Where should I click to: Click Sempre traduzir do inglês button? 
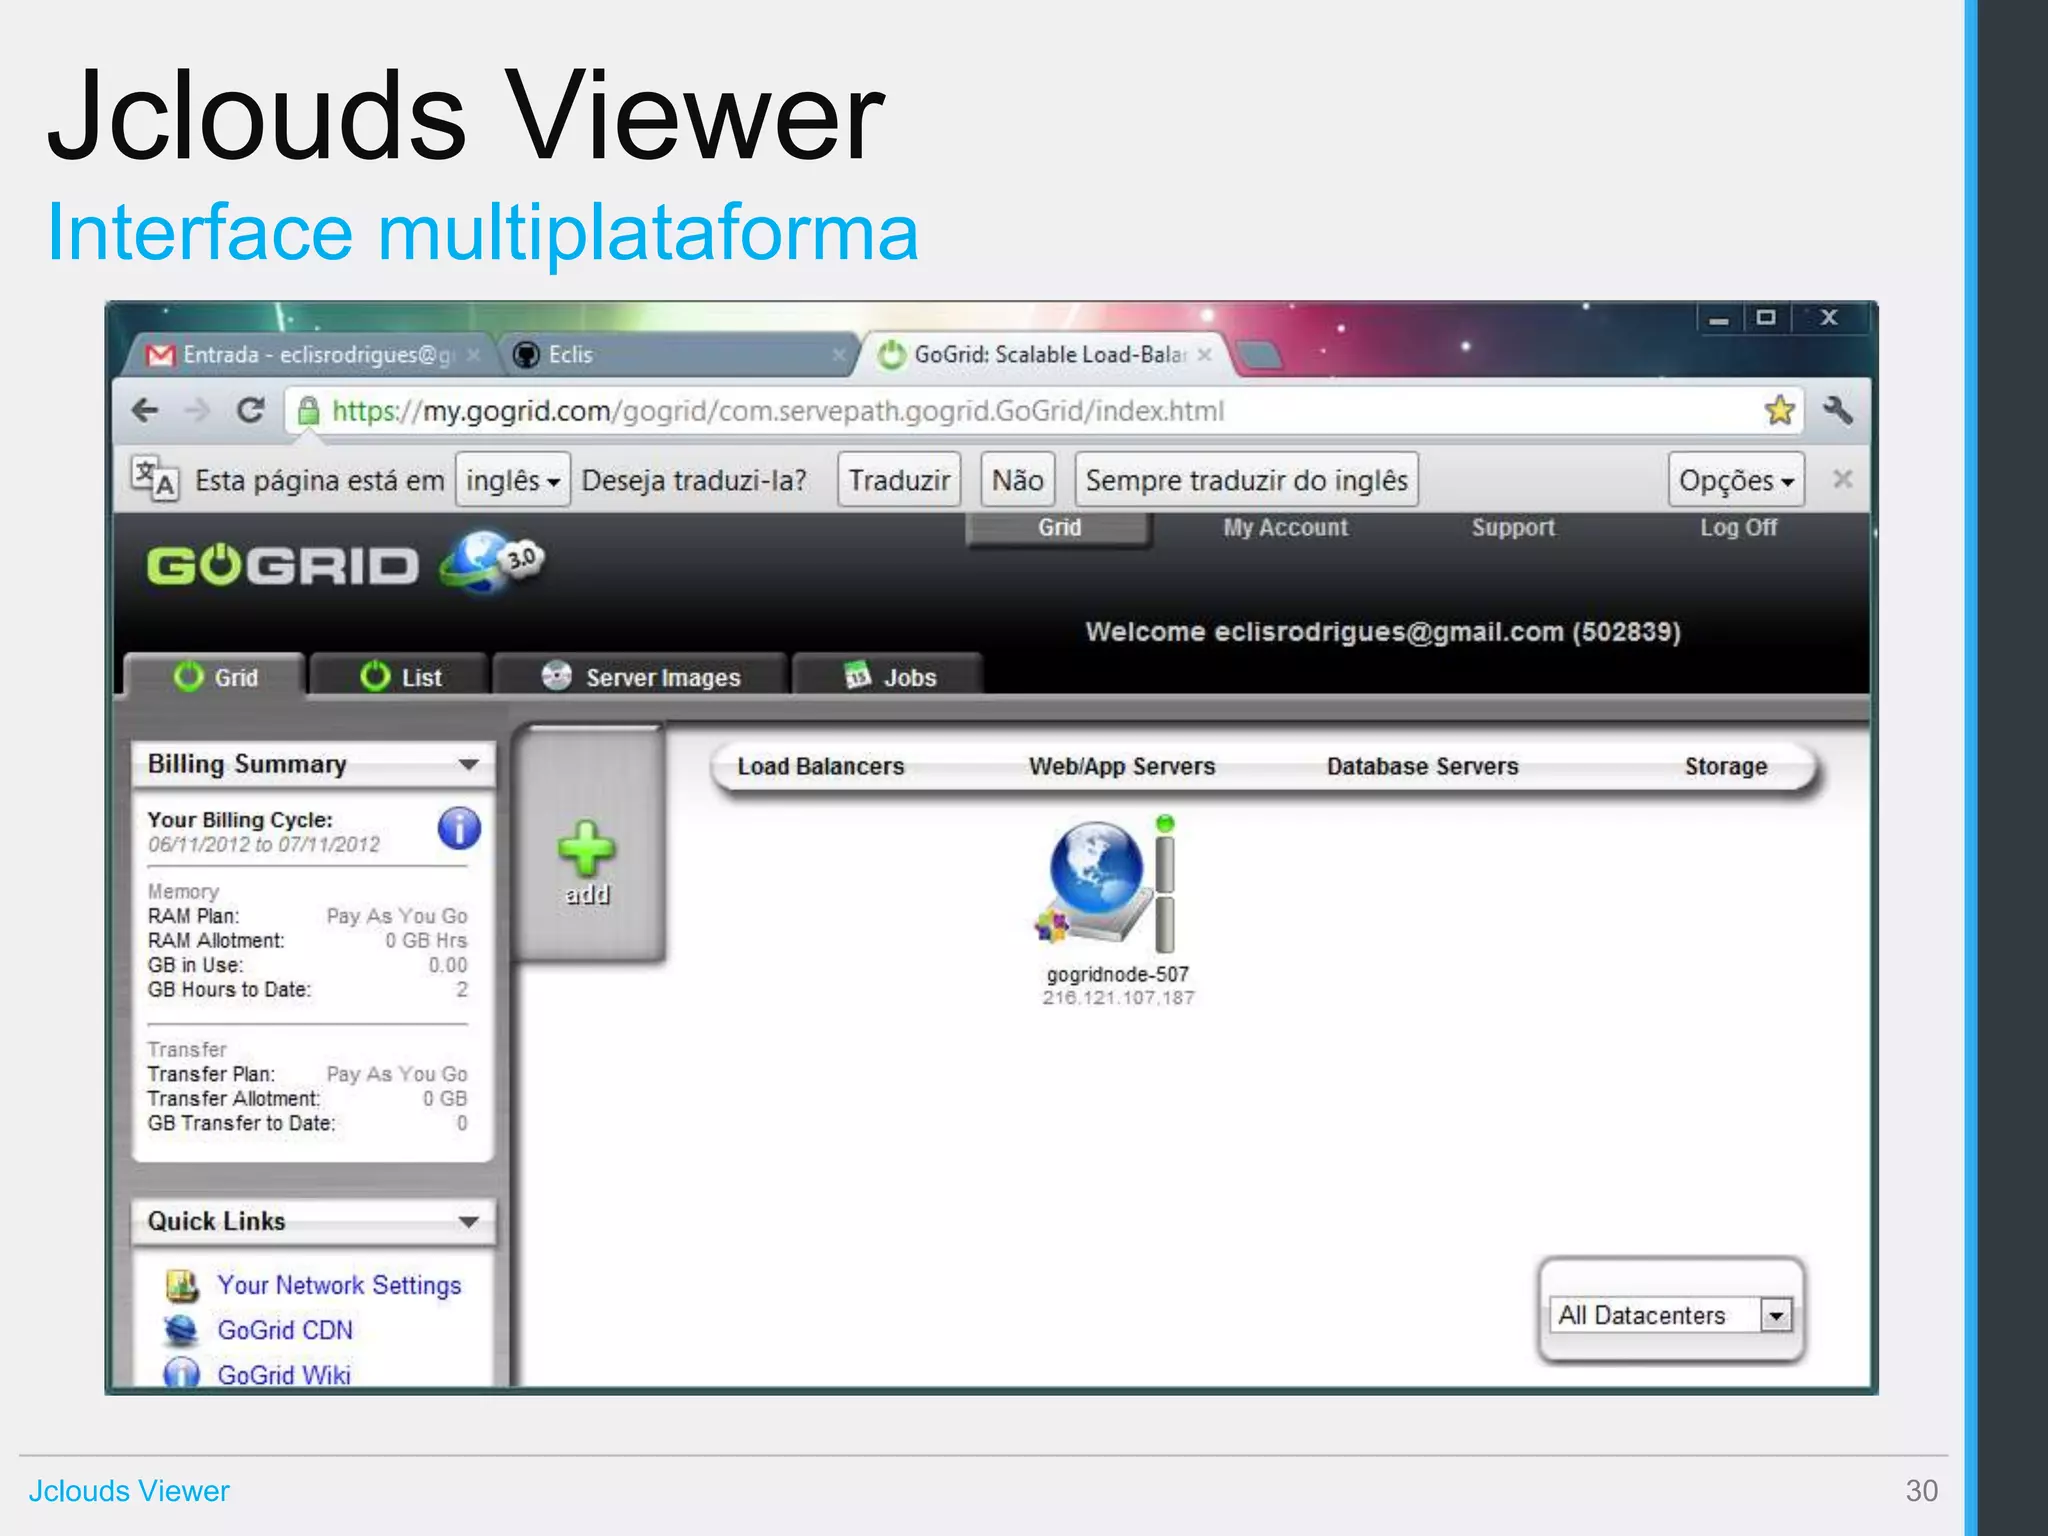tap(1246, 480)
